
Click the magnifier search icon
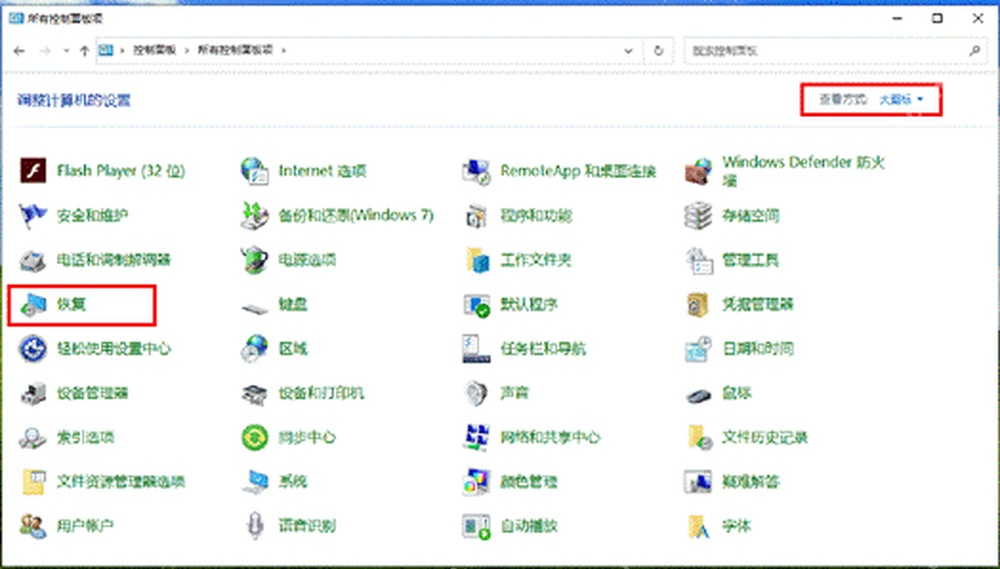[x=974, y=50]
